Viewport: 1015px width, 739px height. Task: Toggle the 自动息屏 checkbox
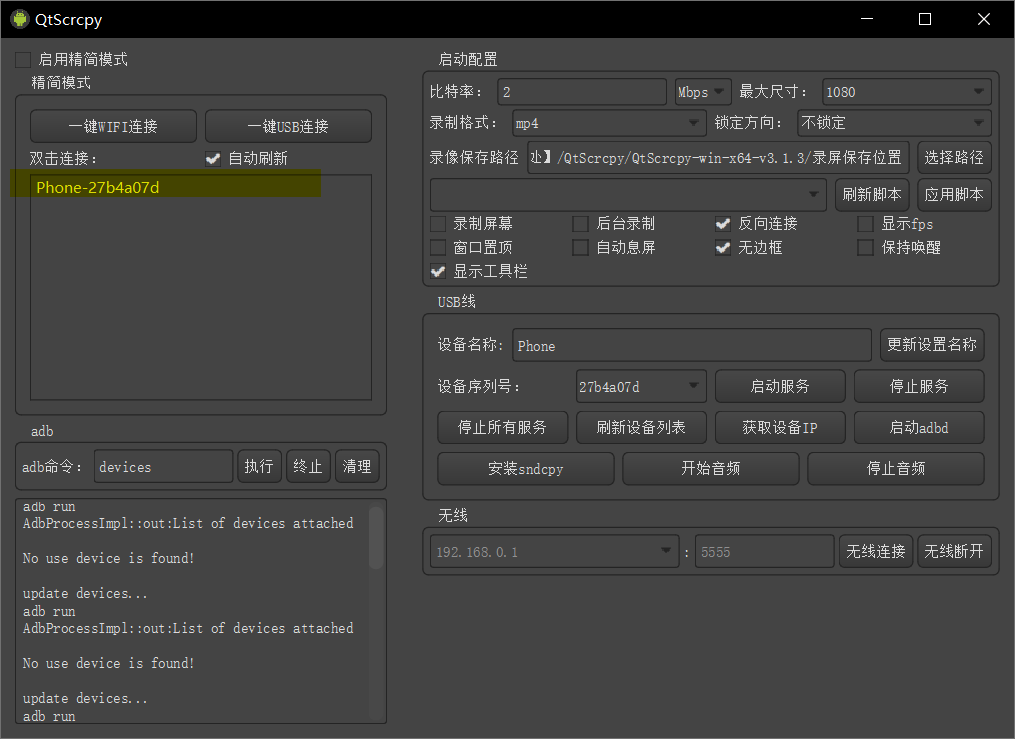point(581,248)
